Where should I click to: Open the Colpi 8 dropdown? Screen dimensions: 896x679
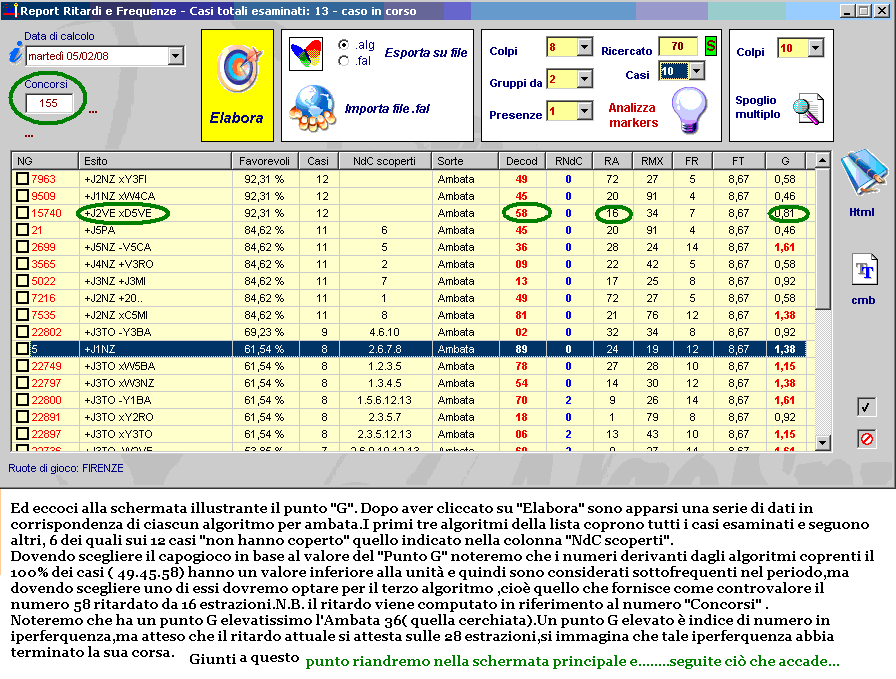[x=585, y=47]
